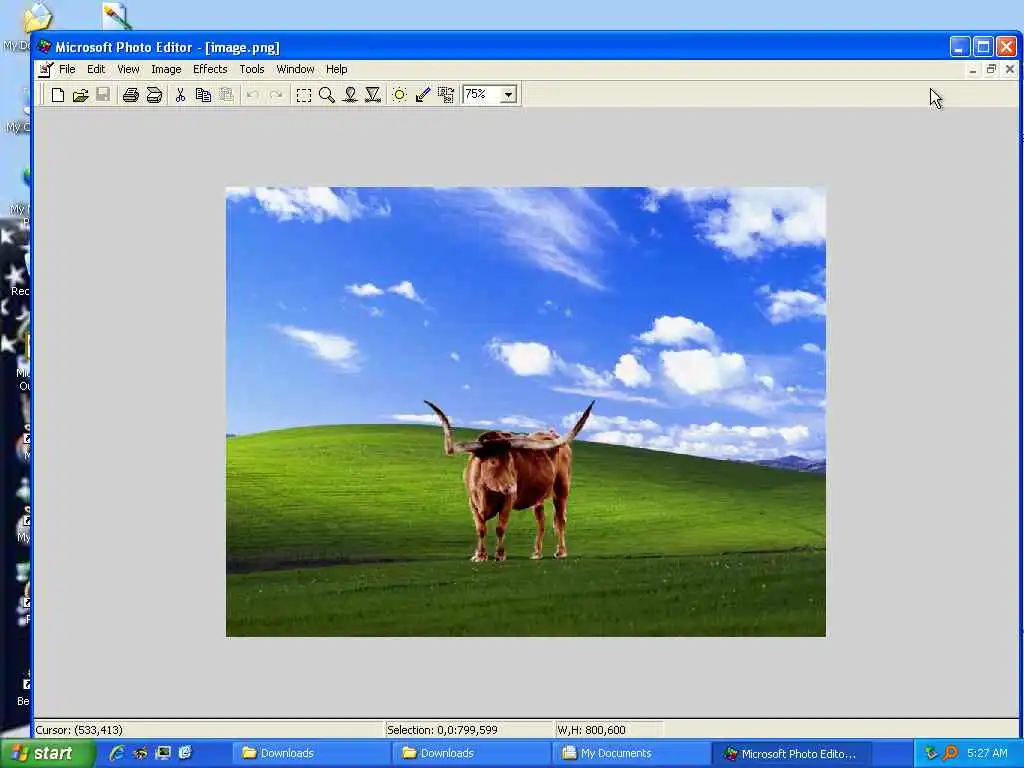The image size is (1024, 768).
Task: Click the Cursor coordinates status text
Action: 79,730
